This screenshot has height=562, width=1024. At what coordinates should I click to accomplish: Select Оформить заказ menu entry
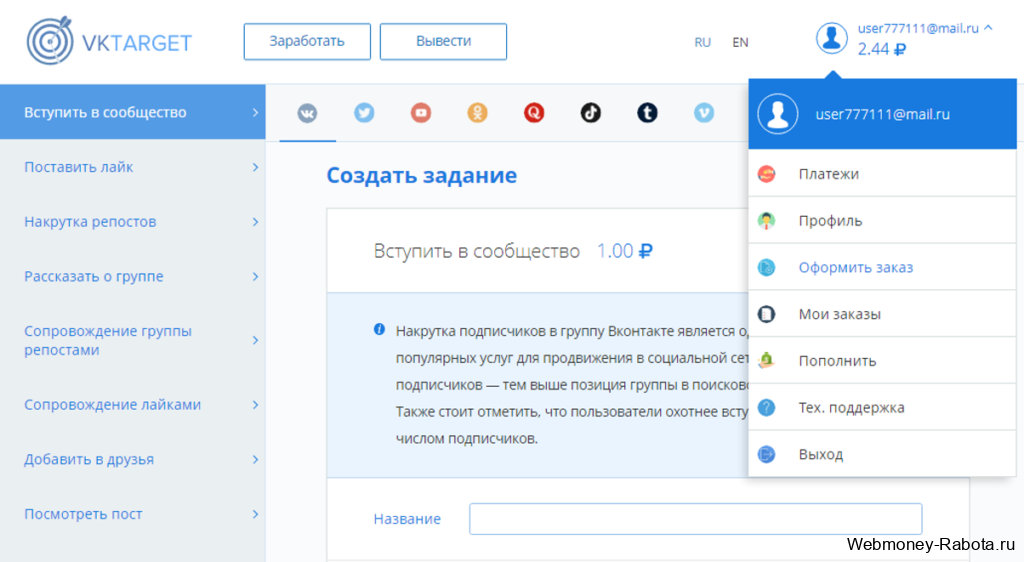pyautogui.click(x=882, y=267)
